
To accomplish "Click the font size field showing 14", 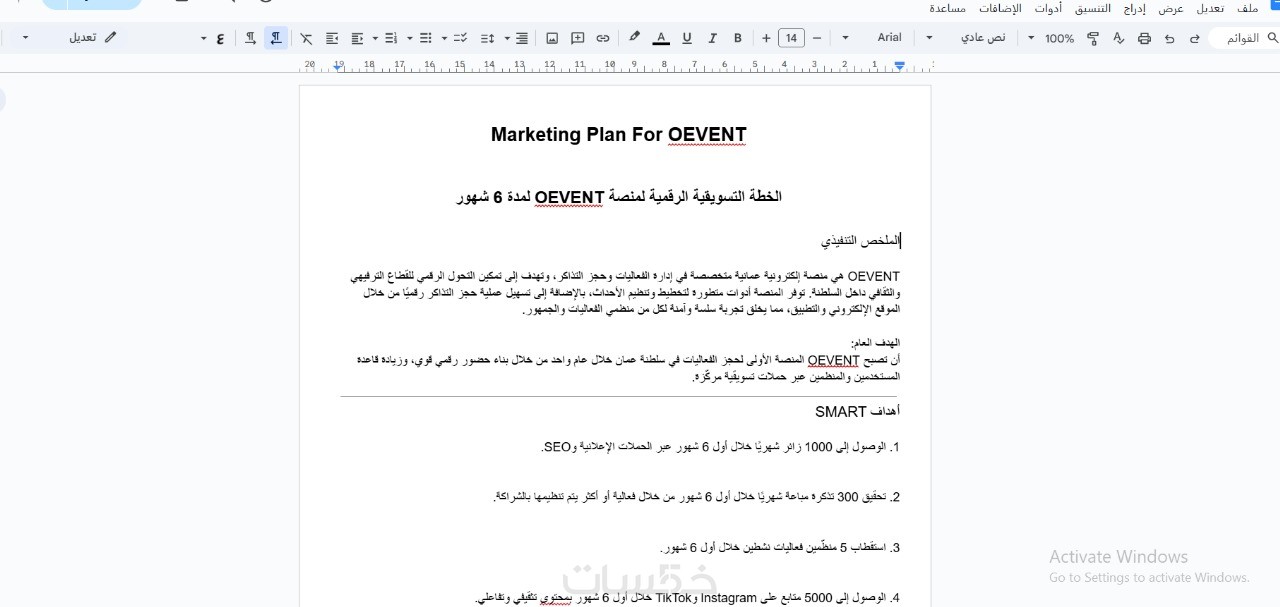I will click(791, 38).
